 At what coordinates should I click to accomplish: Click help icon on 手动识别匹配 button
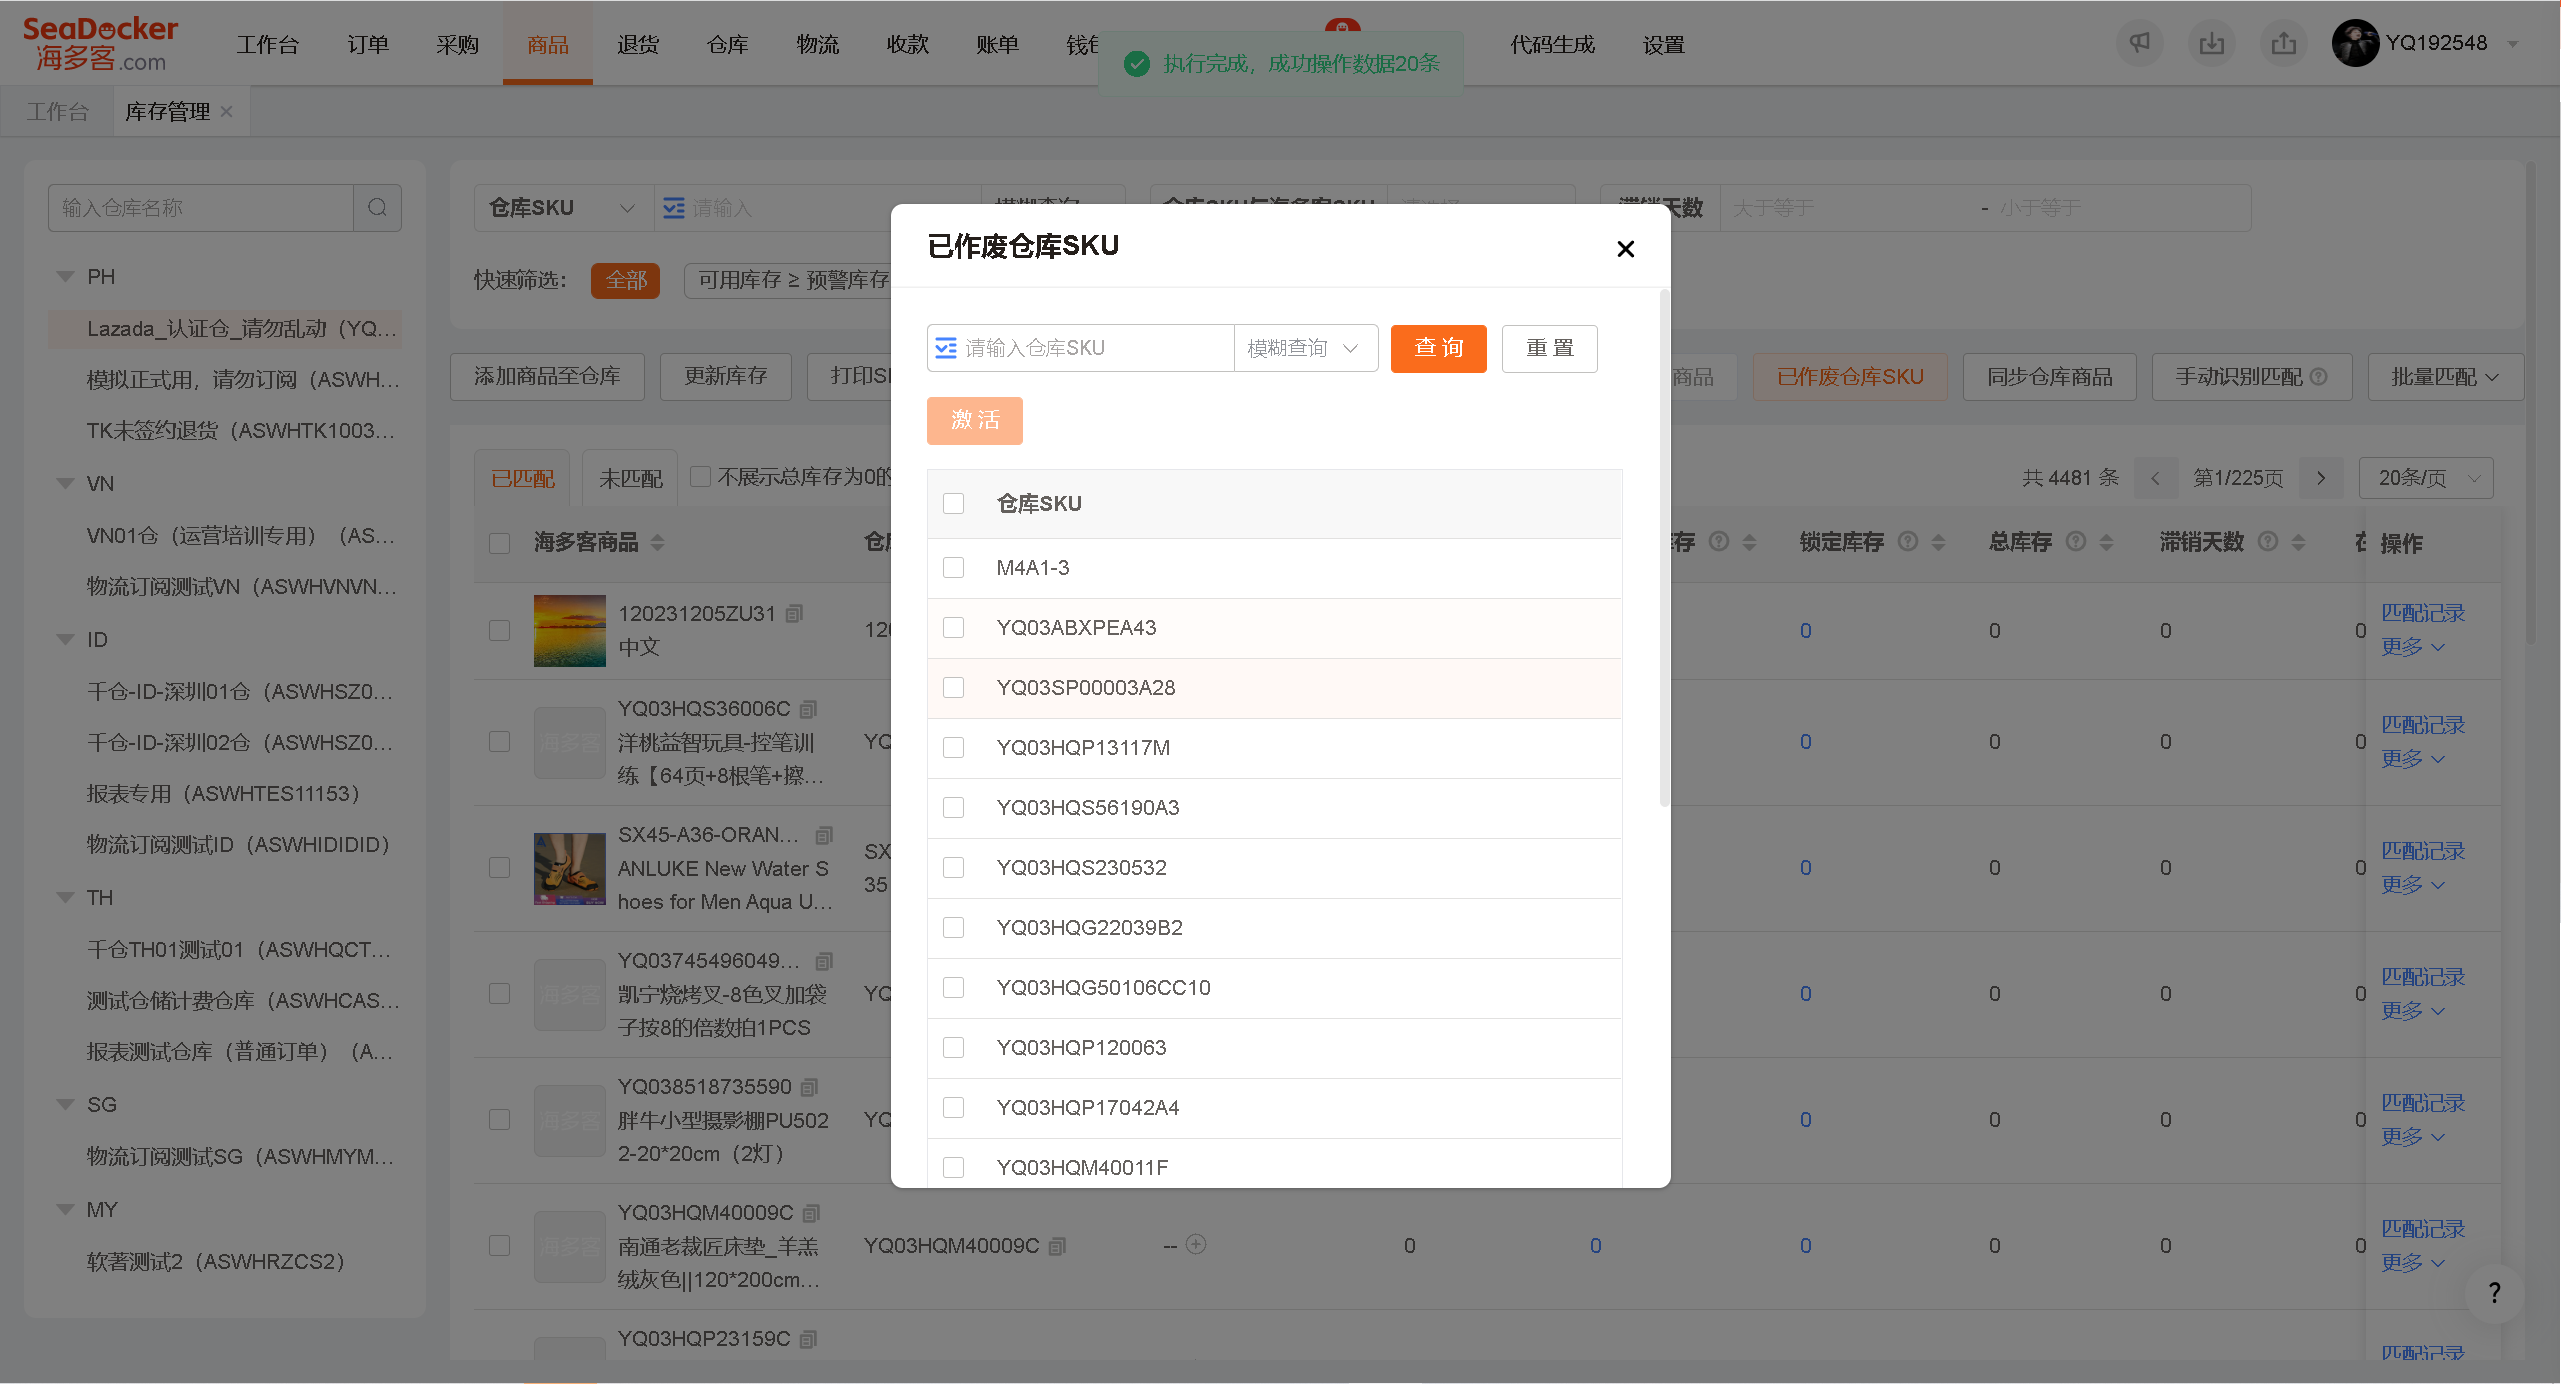point(2319,377)
